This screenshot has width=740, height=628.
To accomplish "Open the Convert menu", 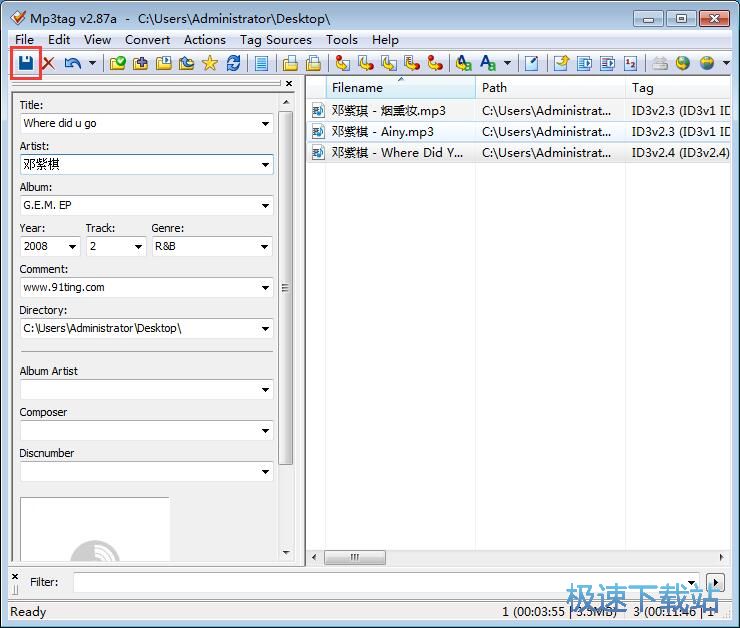I will point(147,40).
